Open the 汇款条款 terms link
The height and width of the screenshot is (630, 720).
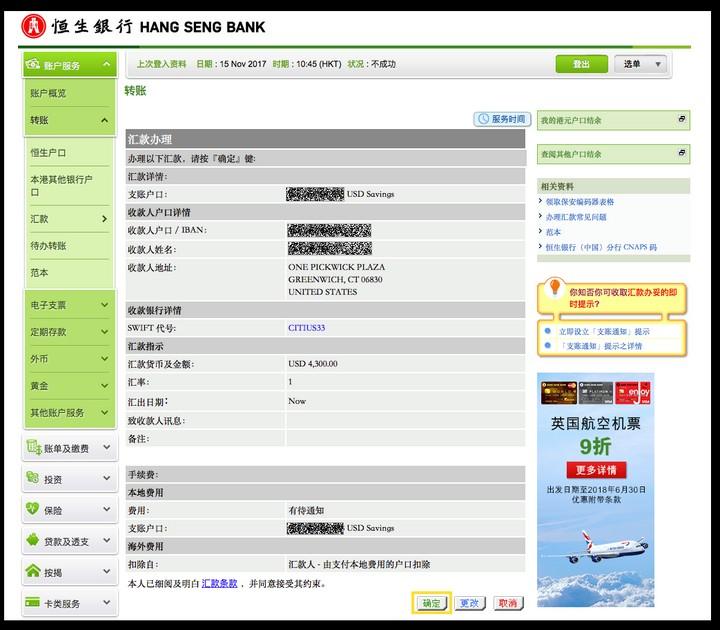pos(219,583)
